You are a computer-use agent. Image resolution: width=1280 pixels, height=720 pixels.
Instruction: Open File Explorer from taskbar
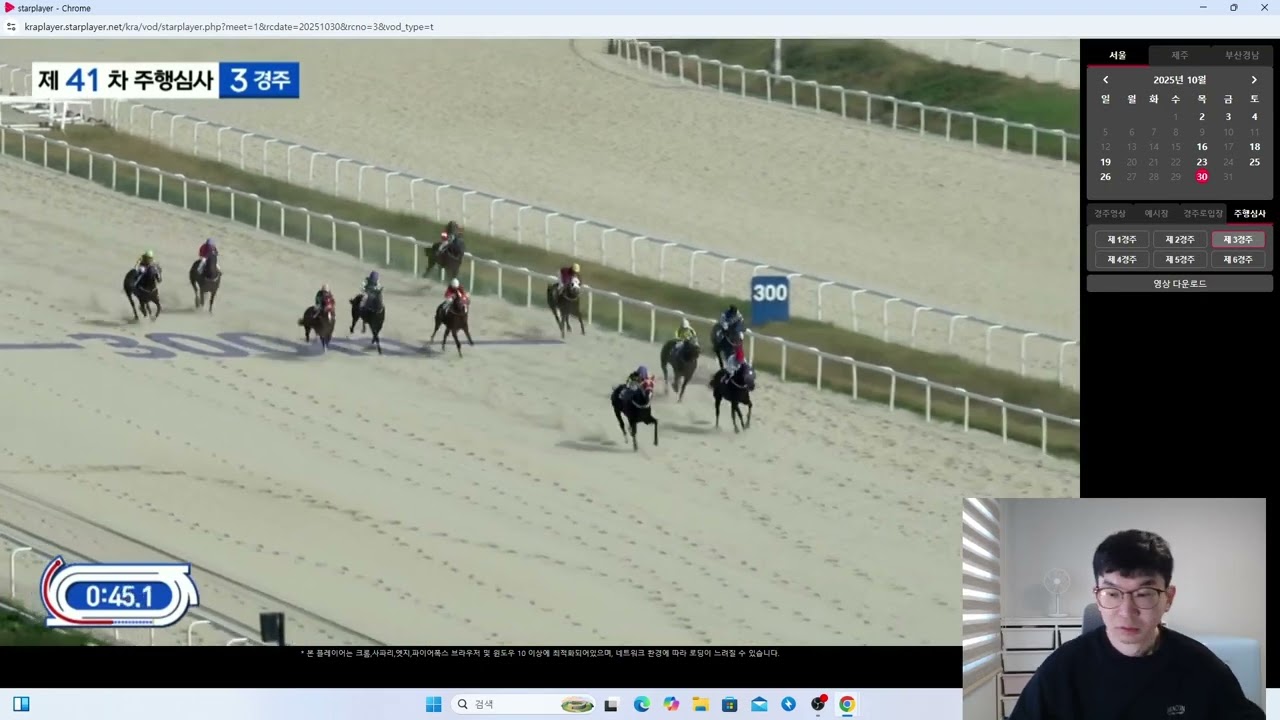(x=701, y=704)
